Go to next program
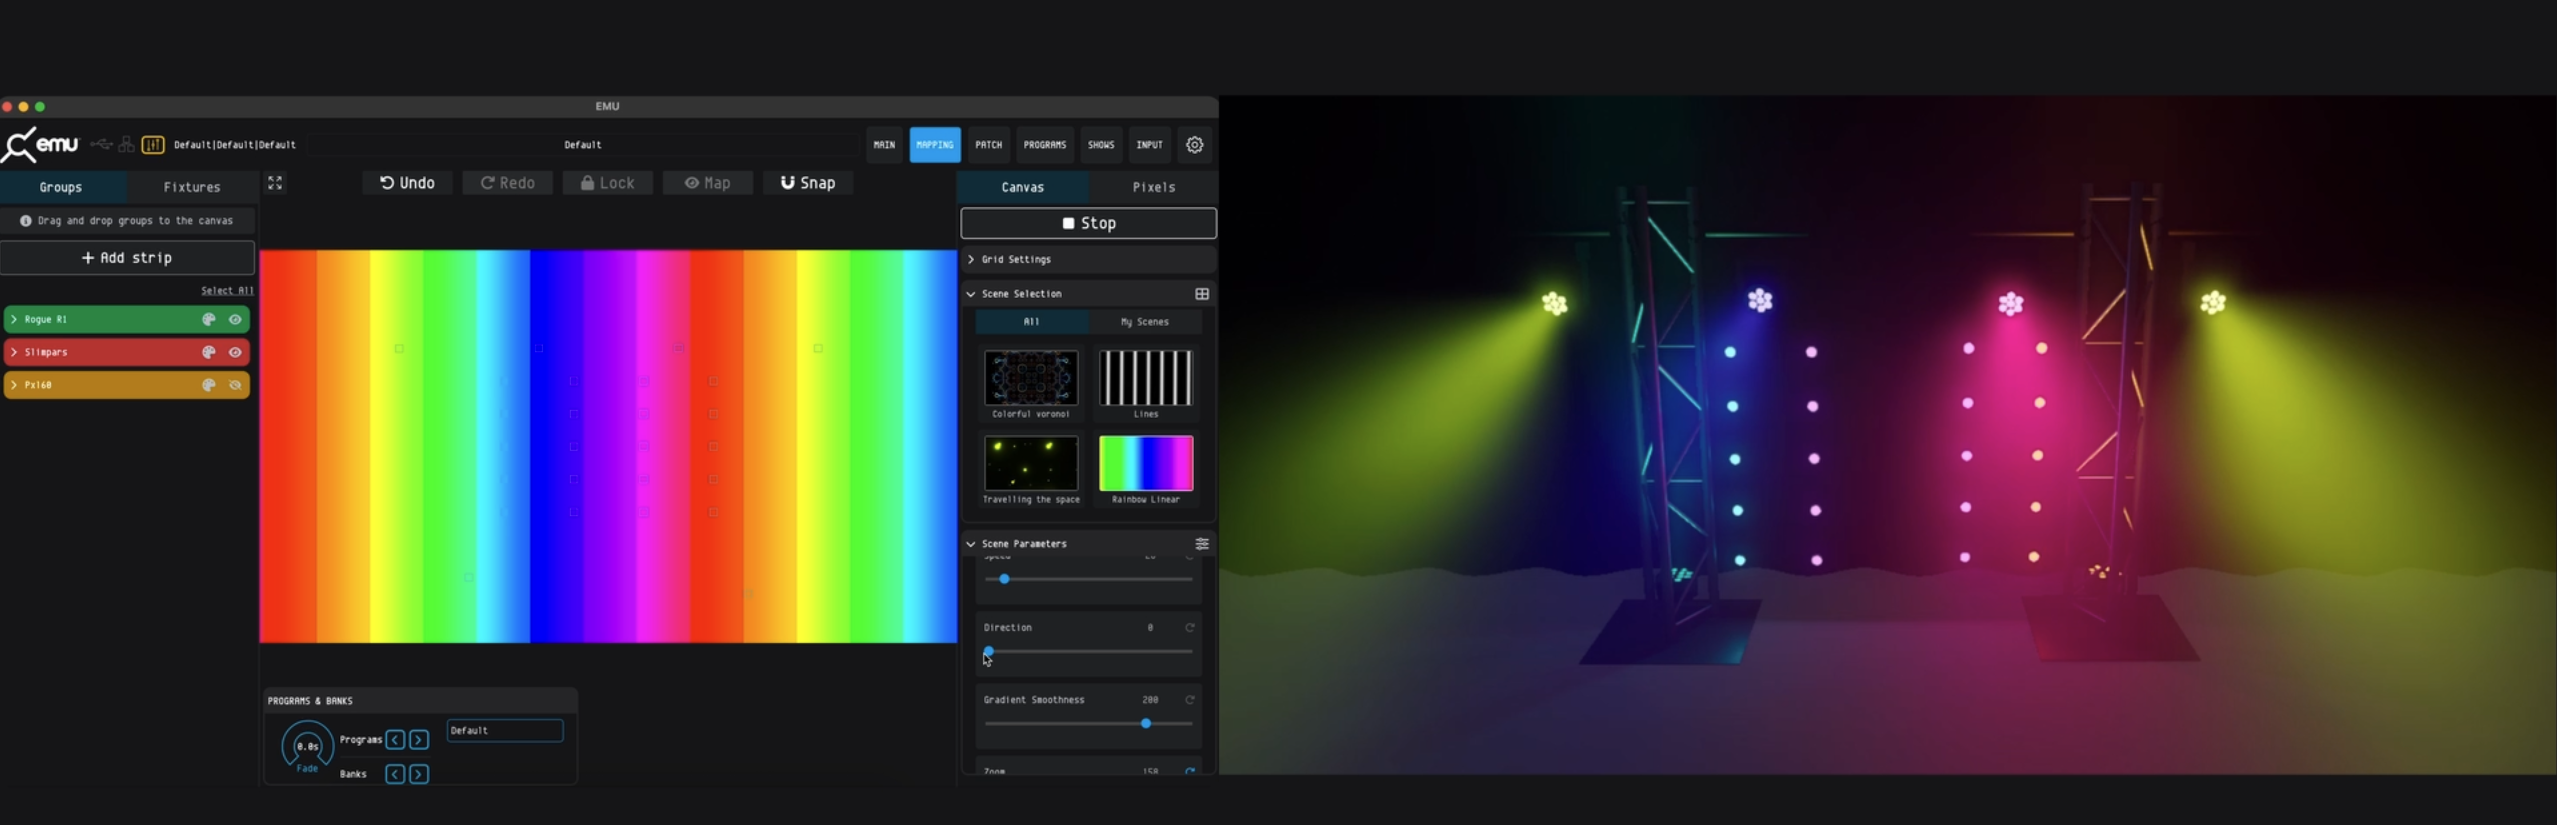The image size is (2557, 825). (x=419, y=740)
